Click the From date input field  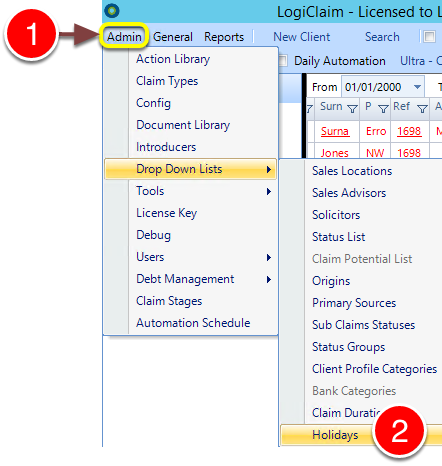click(x=376, y=87)
